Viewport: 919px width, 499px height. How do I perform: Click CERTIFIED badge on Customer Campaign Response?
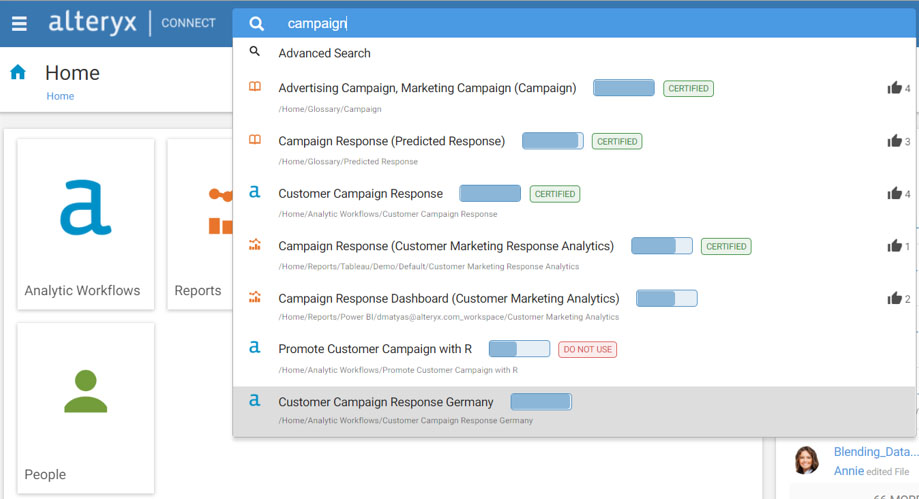pyautogui.click(x=555, y=194)
